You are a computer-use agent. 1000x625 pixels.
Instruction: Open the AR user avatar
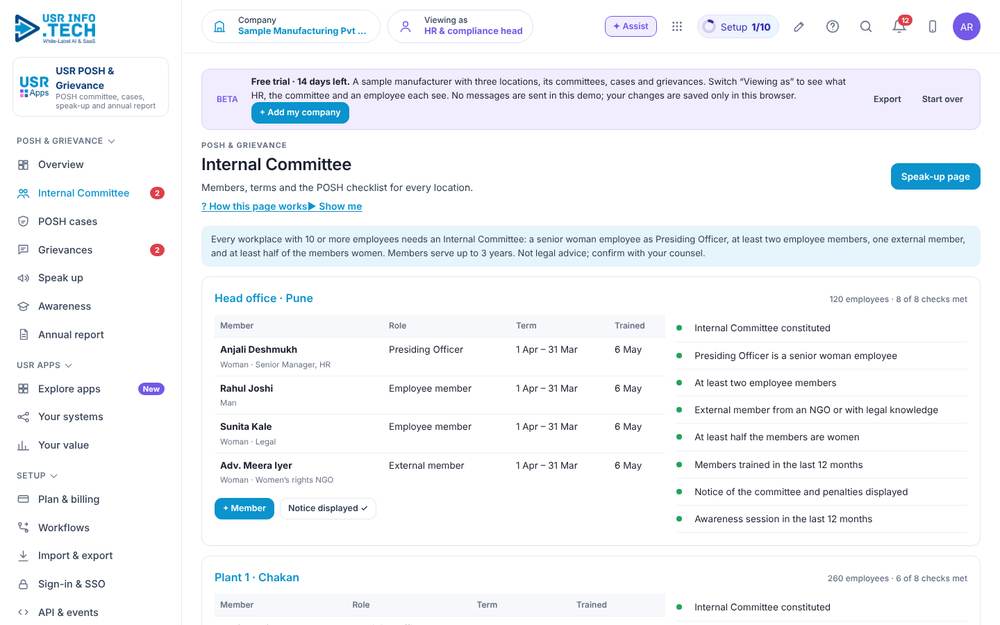coord(966,26)
